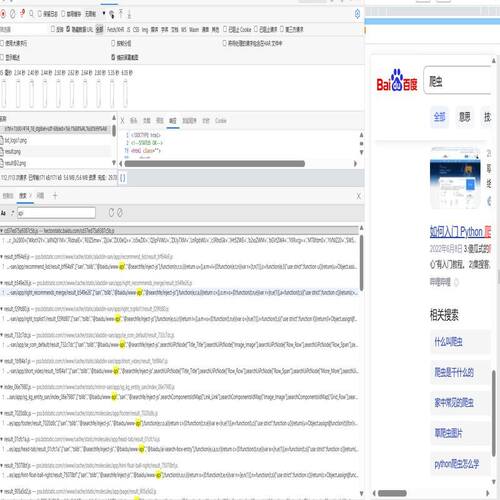The image size is (500, 500).
Task: Click the search query input field in drawer
Action: [x=56, y=213]
